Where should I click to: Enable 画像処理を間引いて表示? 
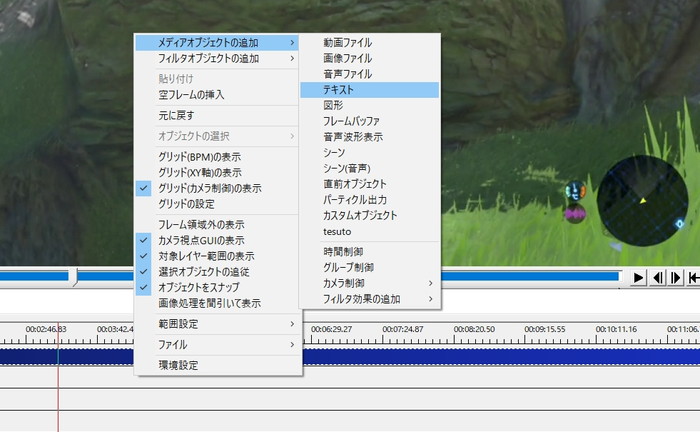click(217, 303)
